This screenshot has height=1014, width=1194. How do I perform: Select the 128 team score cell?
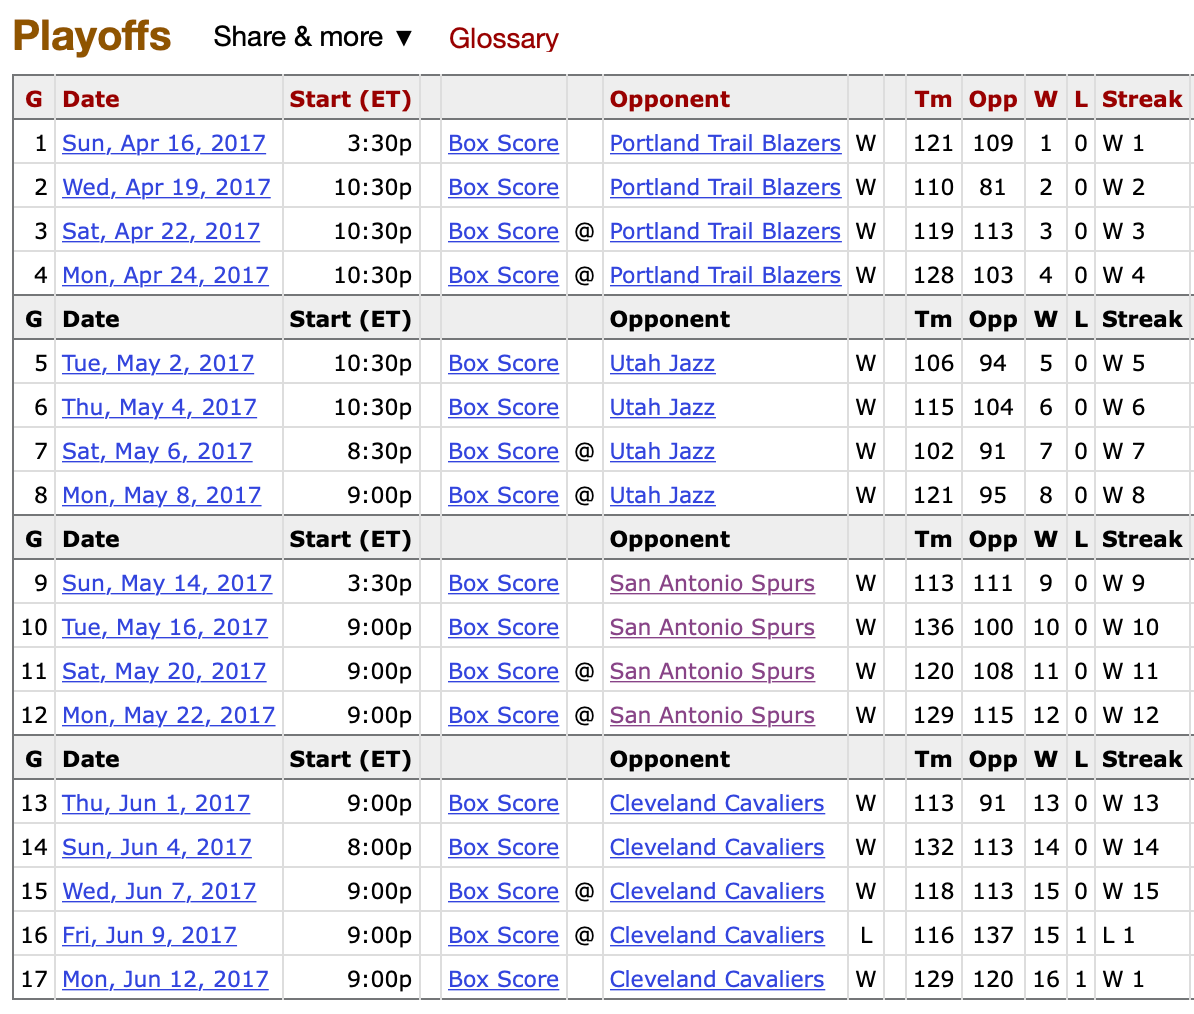(x=934, y=276)
